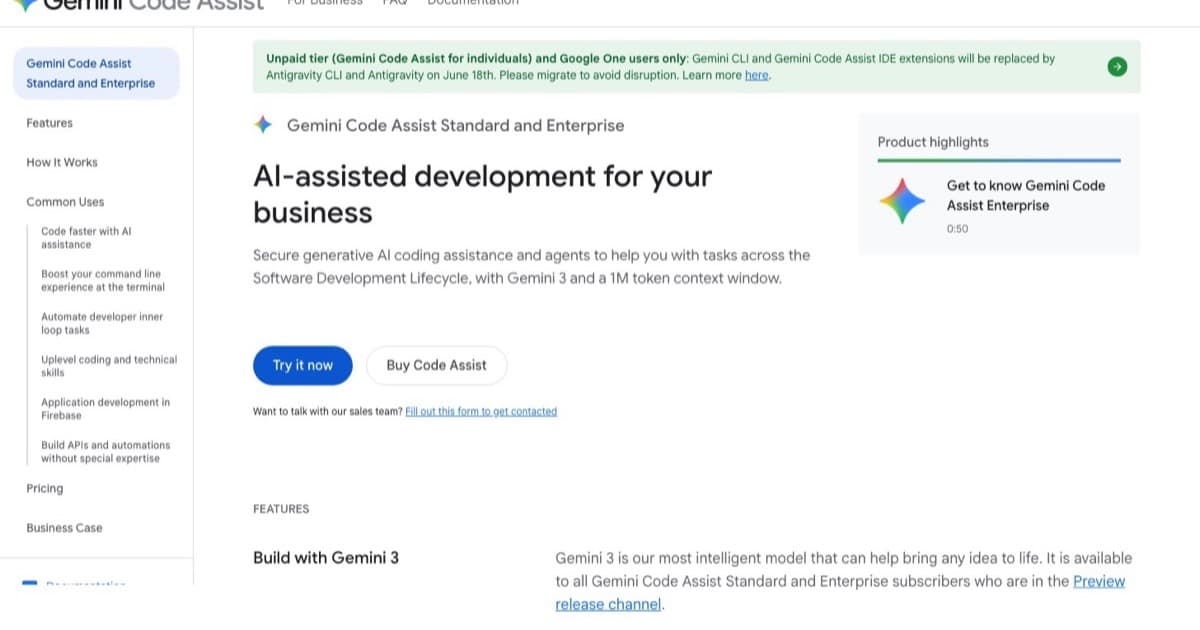
Task: Open How It Works in the sidebar
Action: point(62,162)
